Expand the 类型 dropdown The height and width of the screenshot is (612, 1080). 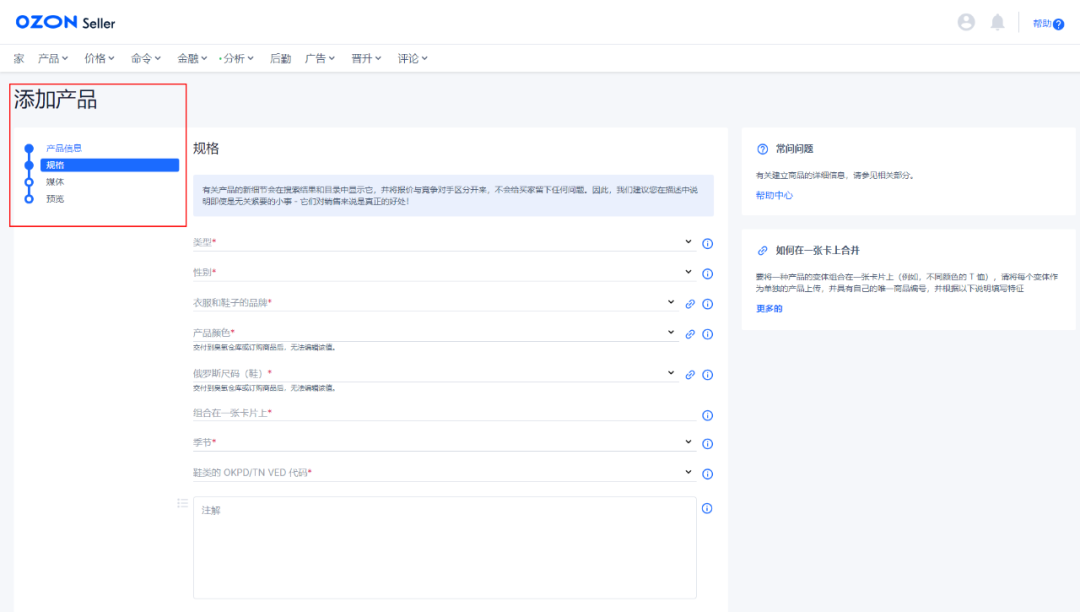tap(688, 242)
